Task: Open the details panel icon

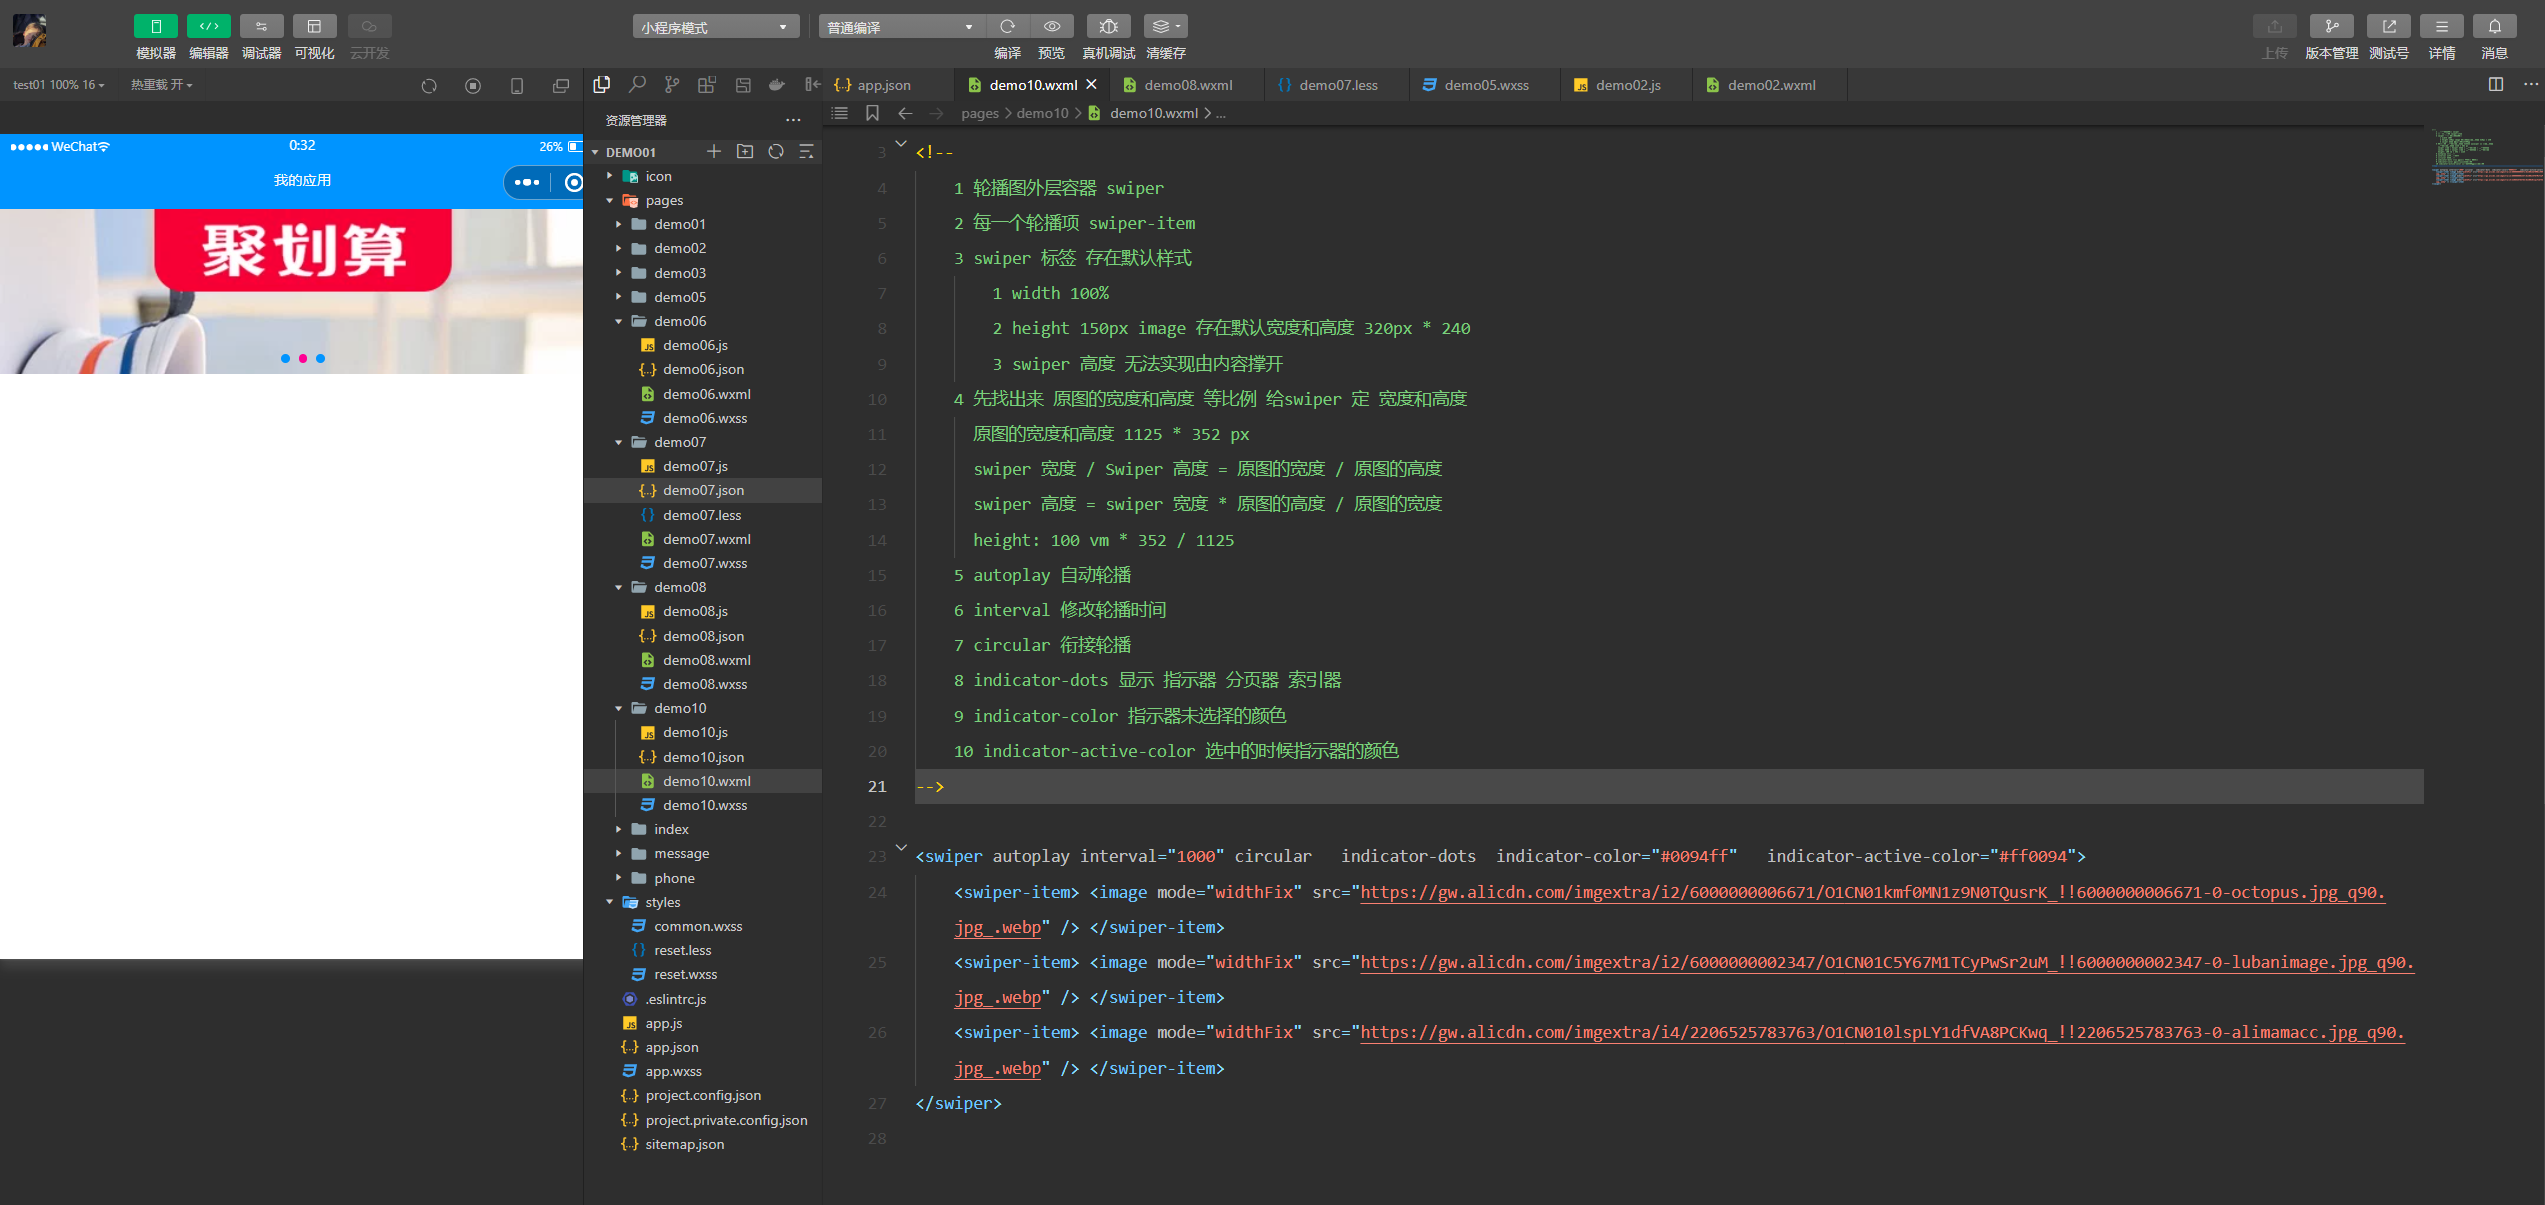Action: click(x=2441, y=26)
